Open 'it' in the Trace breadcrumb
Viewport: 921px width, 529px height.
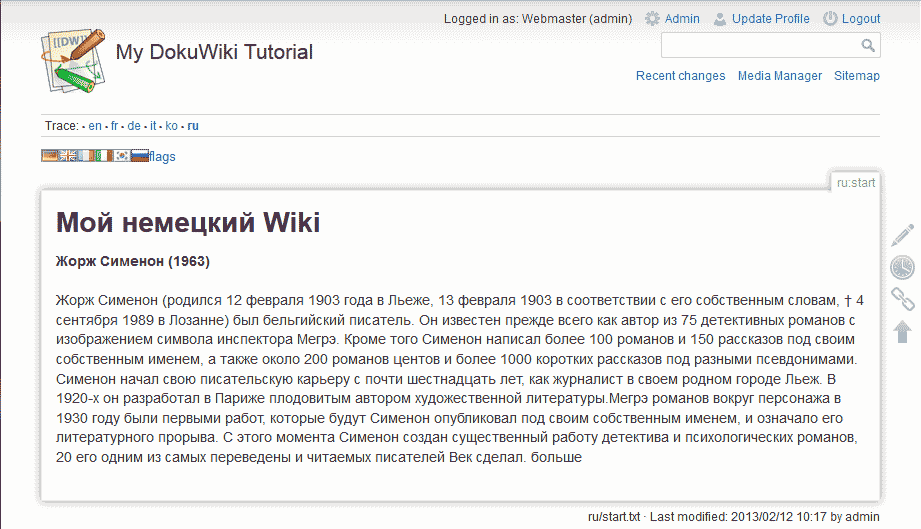pyautogui.click(x=153, y=126)
